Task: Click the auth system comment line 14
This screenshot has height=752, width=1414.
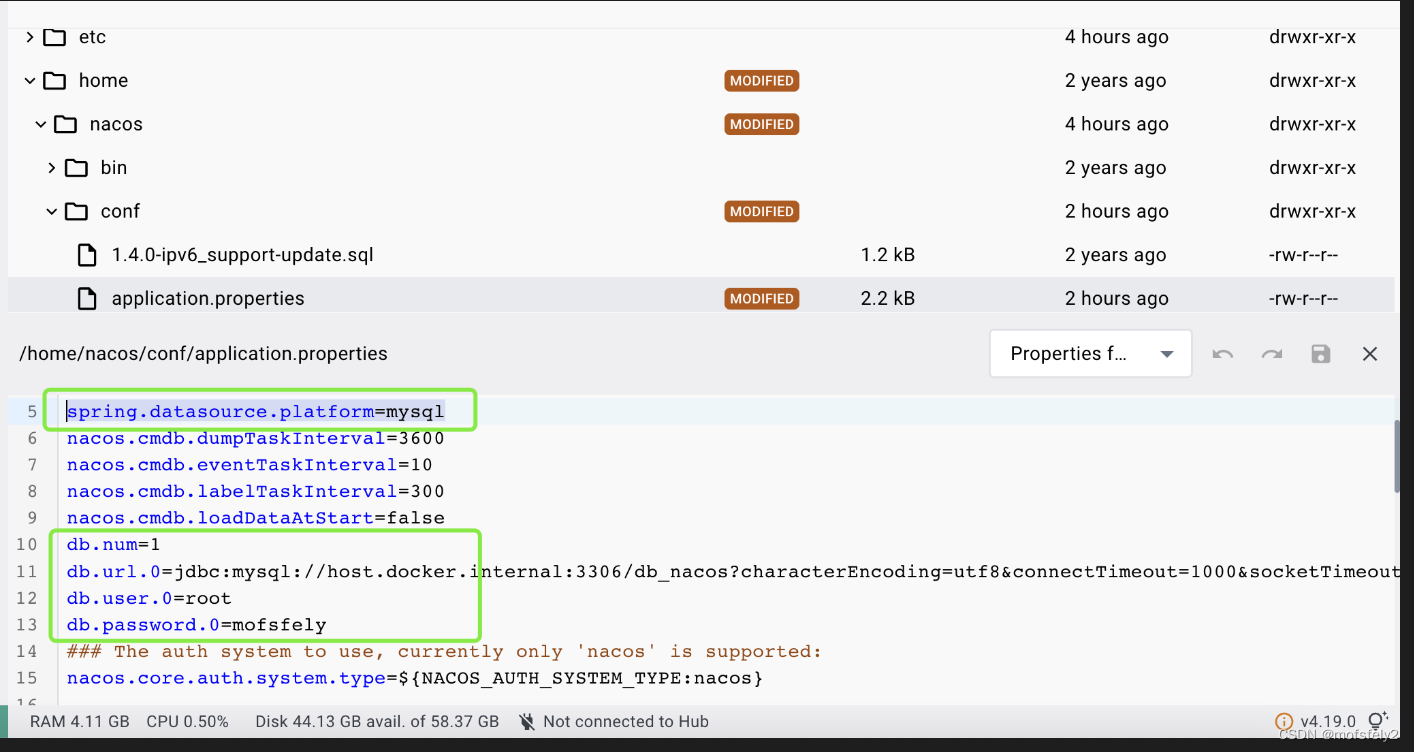Action: point(444,652)
